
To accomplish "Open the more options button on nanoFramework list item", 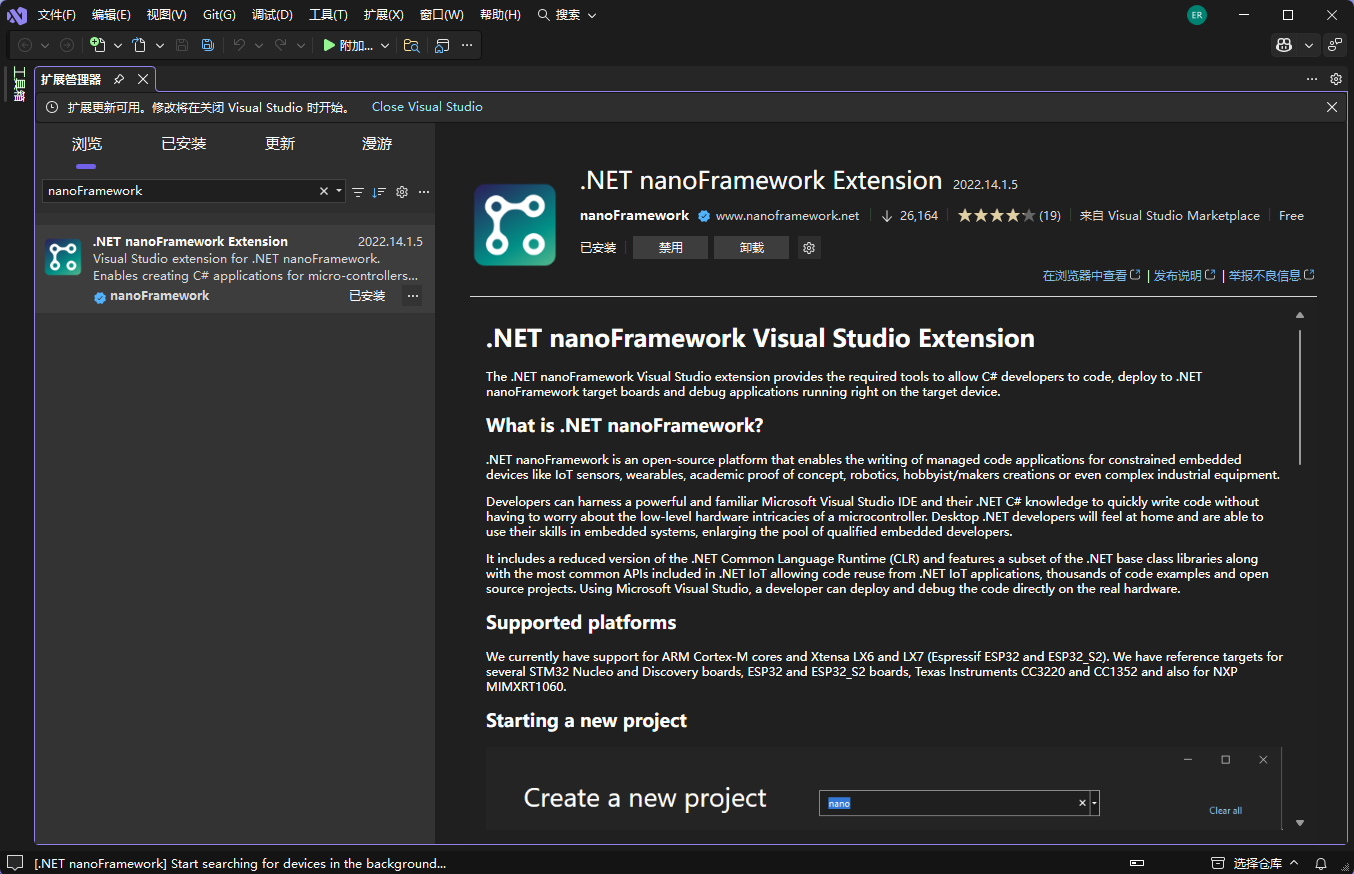I will [412, 296].
